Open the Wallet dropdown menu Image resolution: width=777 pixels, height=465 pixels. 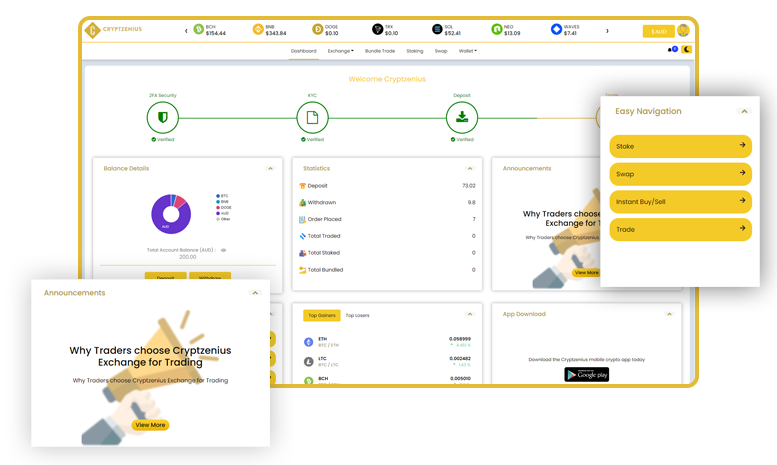[x=467, y=50]
